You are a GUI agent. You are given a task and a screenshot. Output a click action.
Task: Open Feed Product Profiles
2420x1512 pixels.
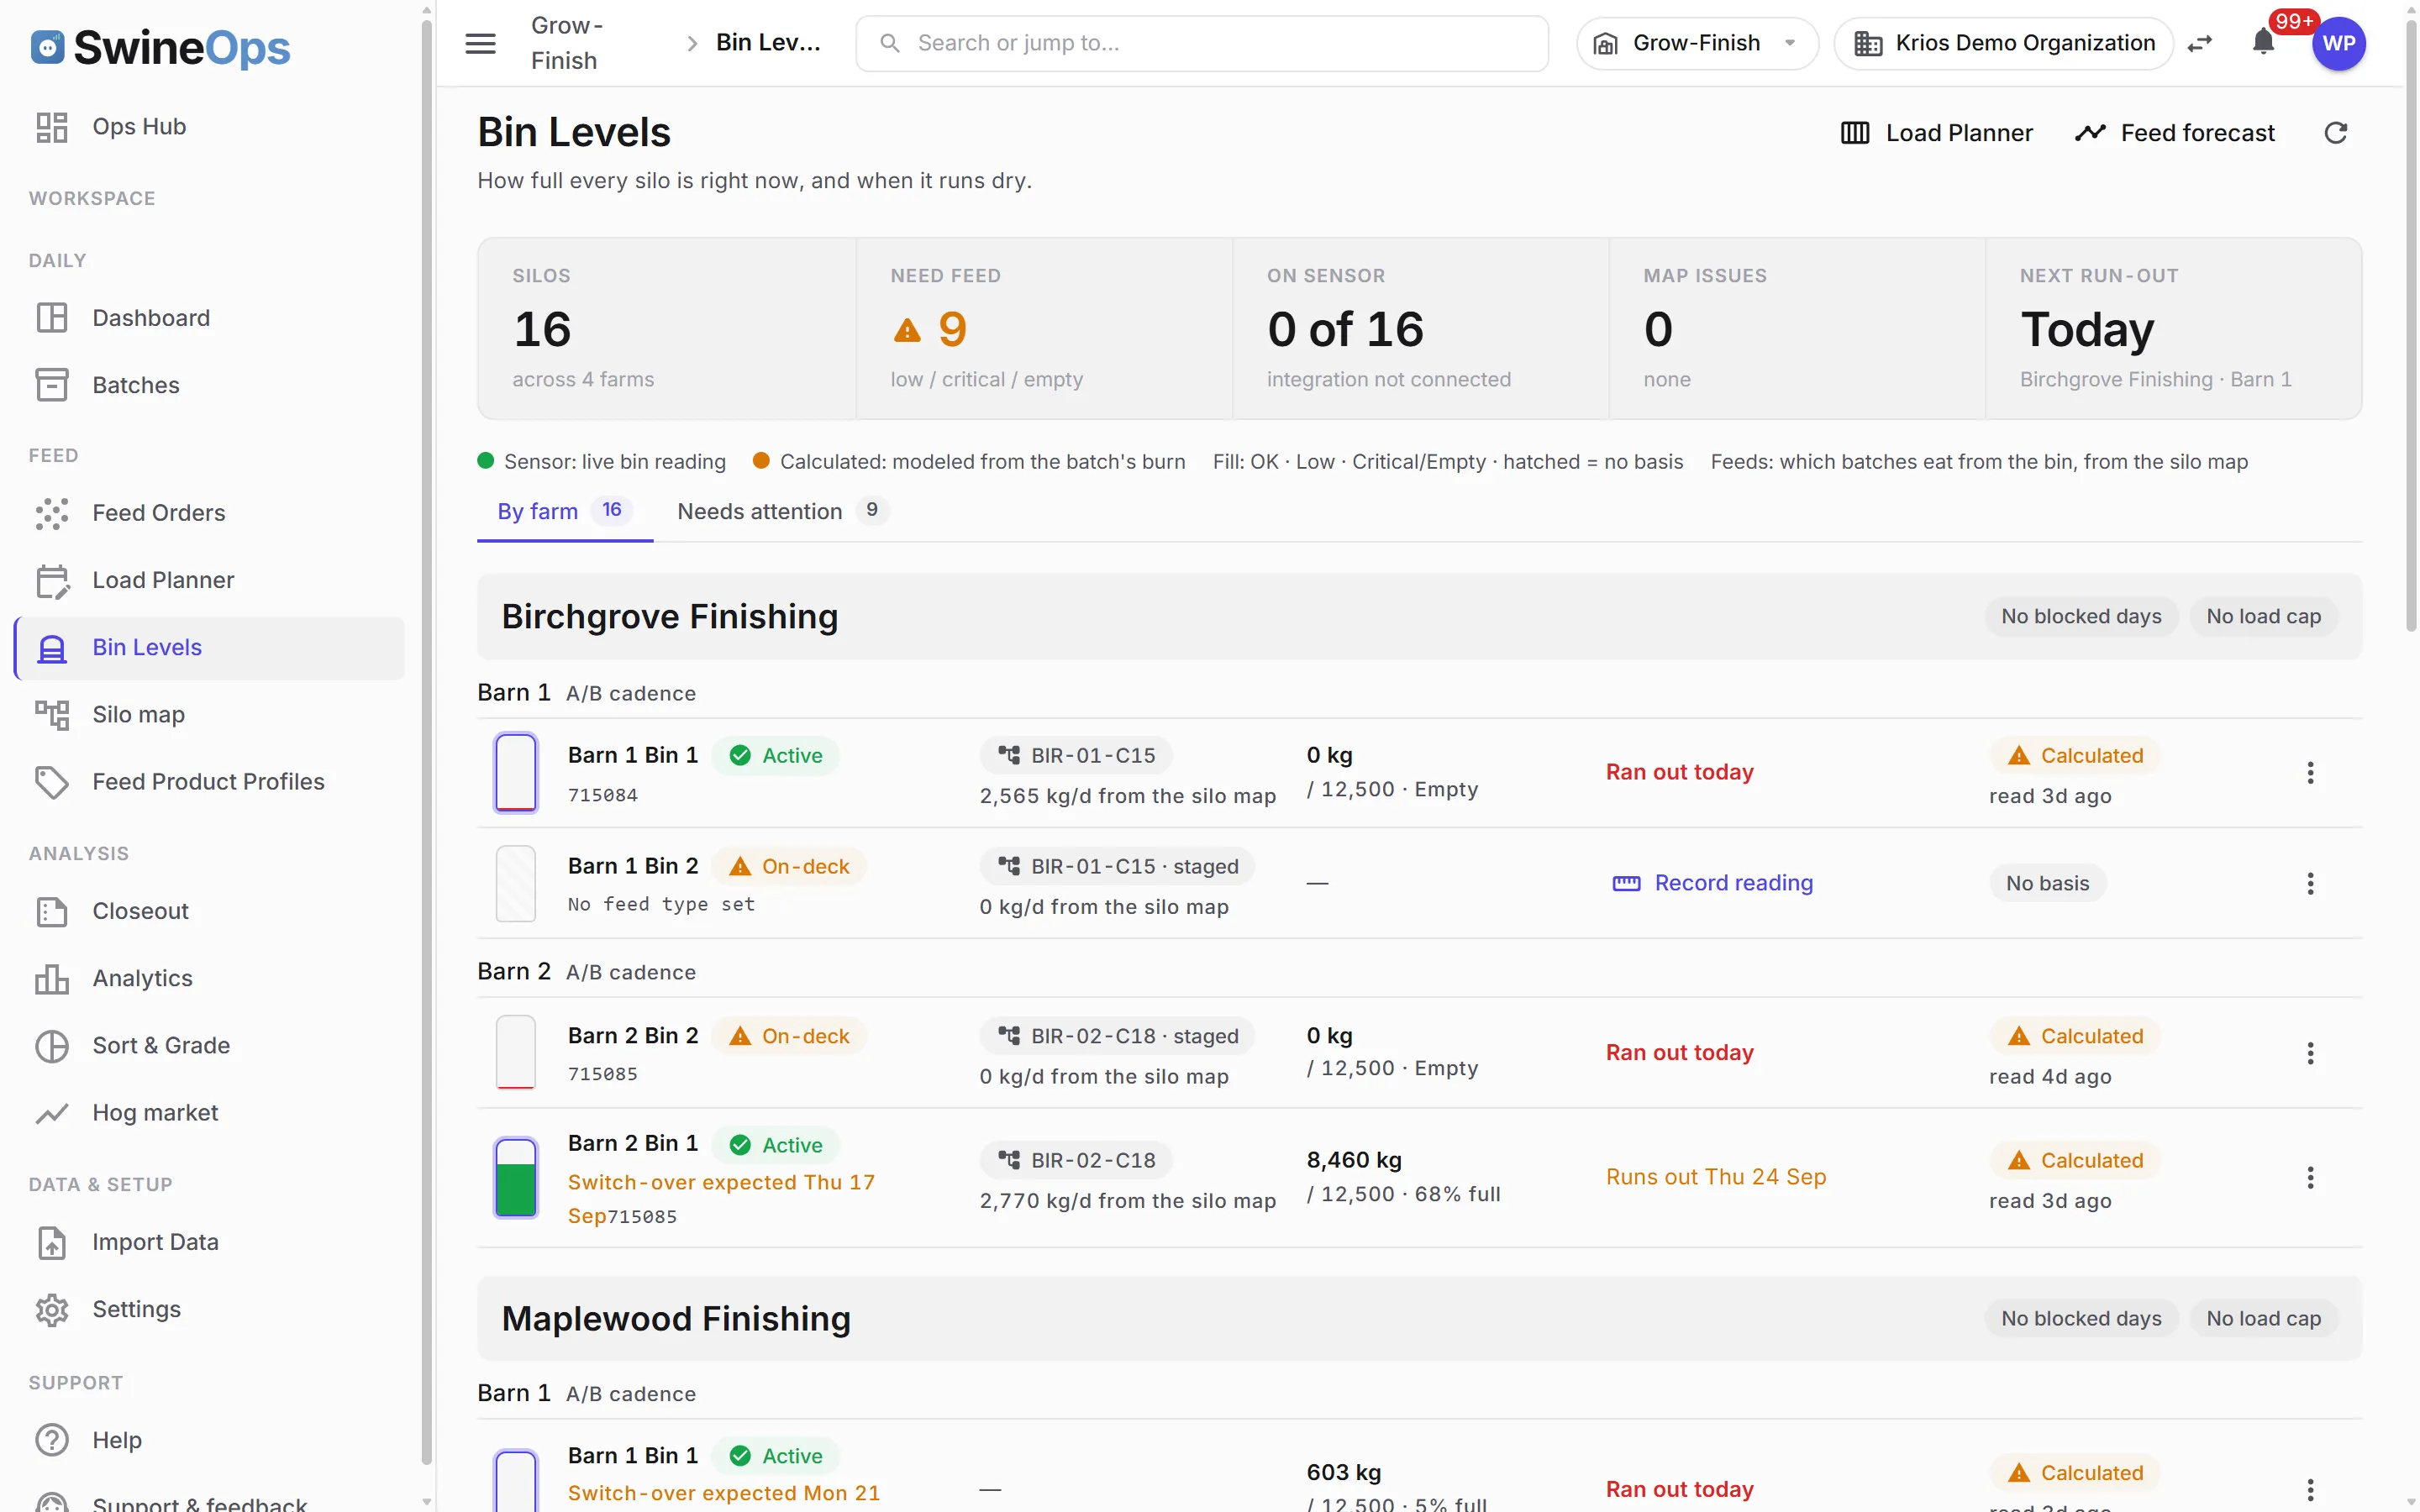point(210,781)
